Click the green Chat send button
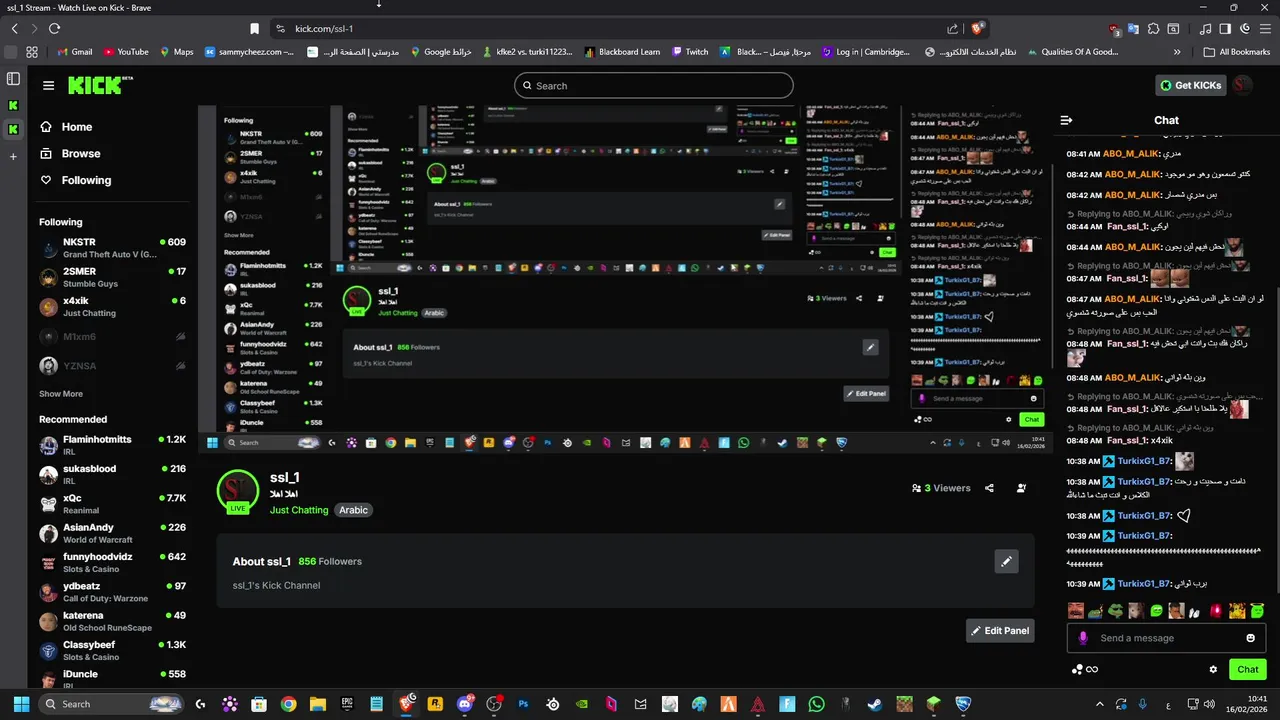The height and width of the screenshot is (720, 1280). pyautogui.click(x=1247, y=670)
